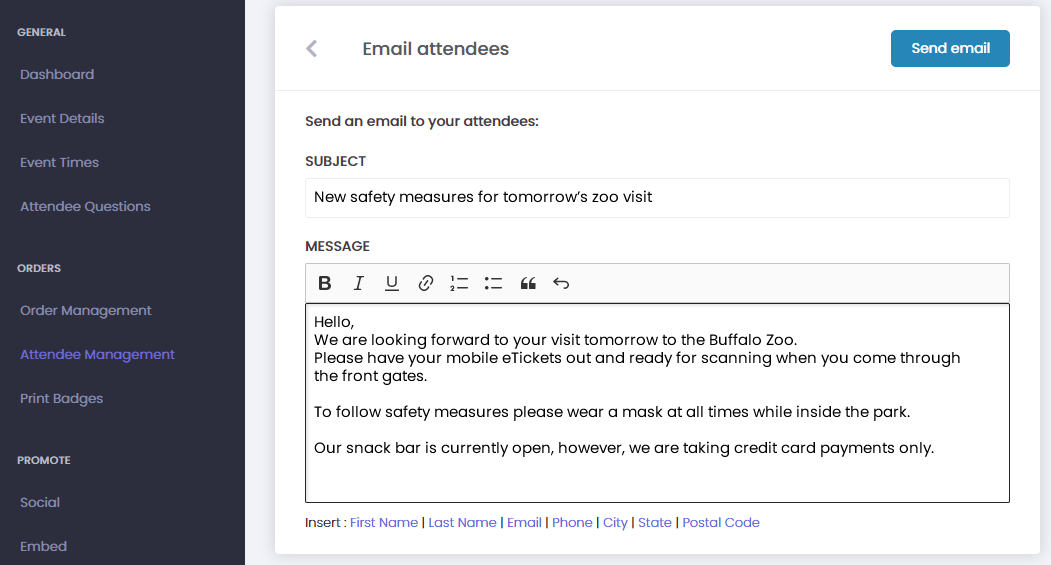The height and width of the screenshot is (565, 1051).
Task: Go back using the left chevron arrow
Action: 312,48
